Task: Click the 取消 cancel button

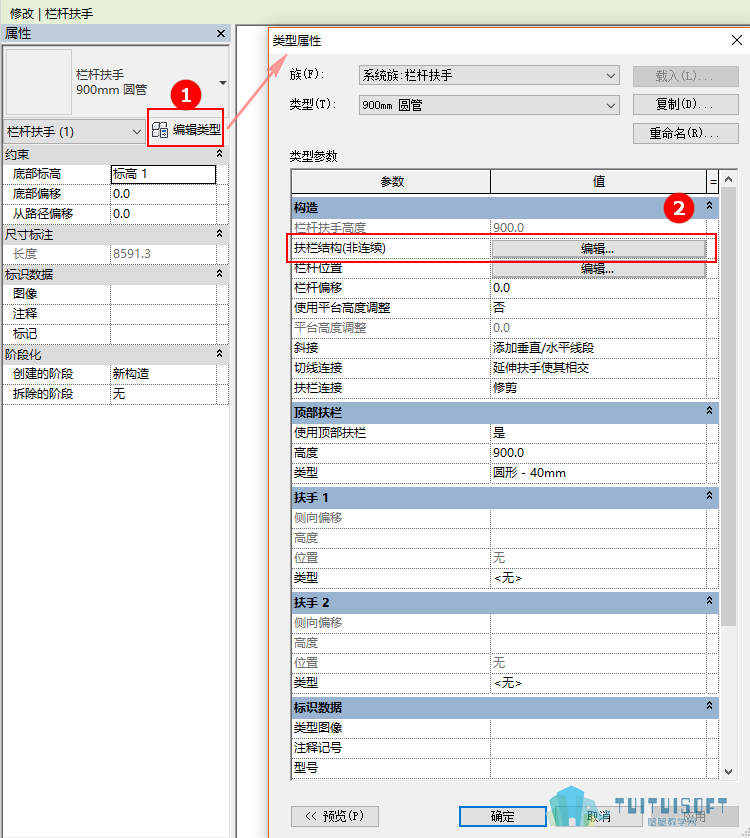Action: 598,817
